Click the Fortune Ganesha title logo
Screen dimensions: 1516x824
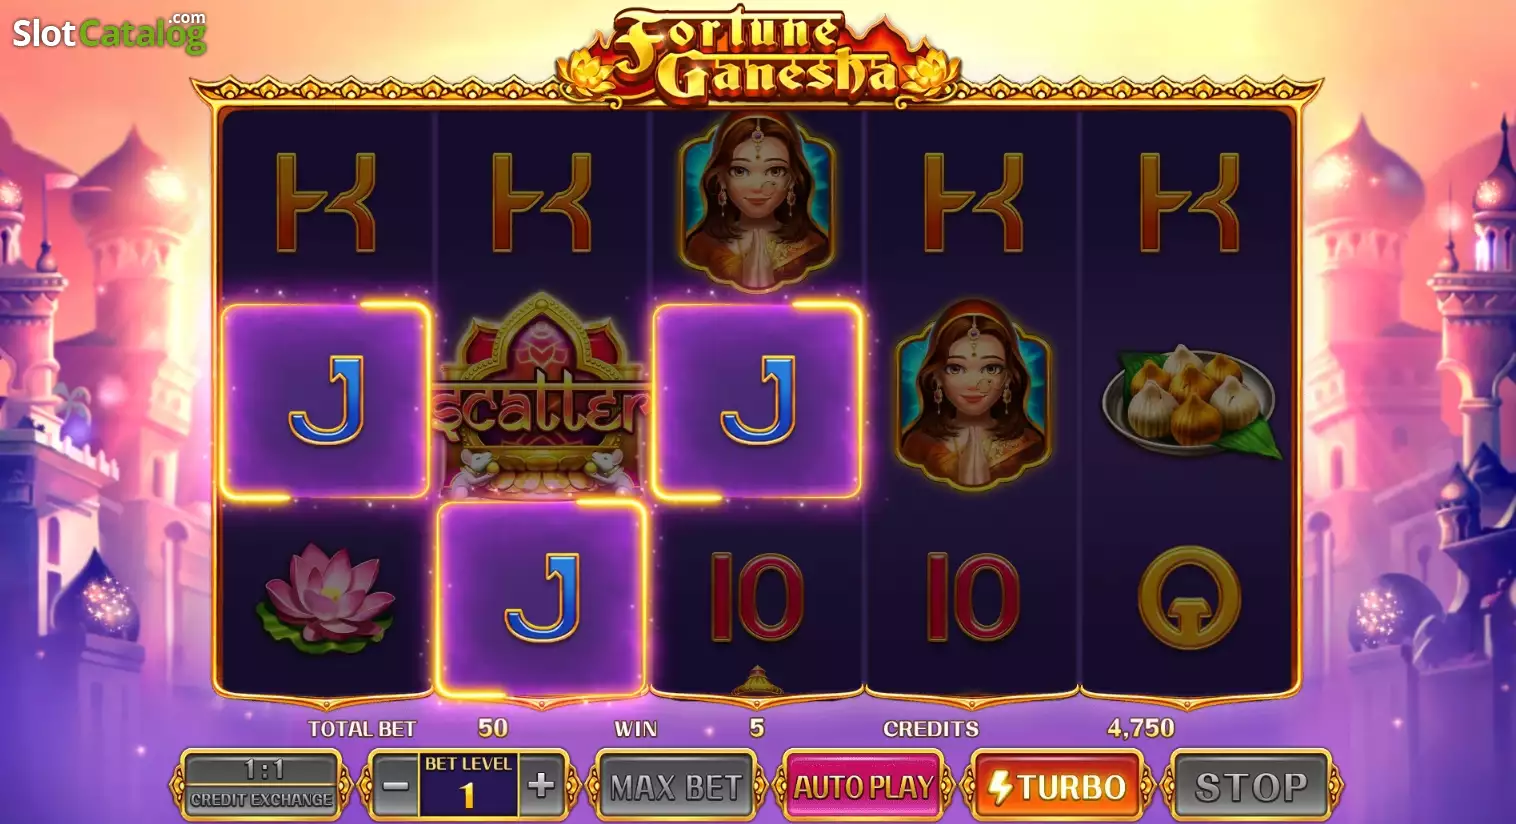(756, 56)
